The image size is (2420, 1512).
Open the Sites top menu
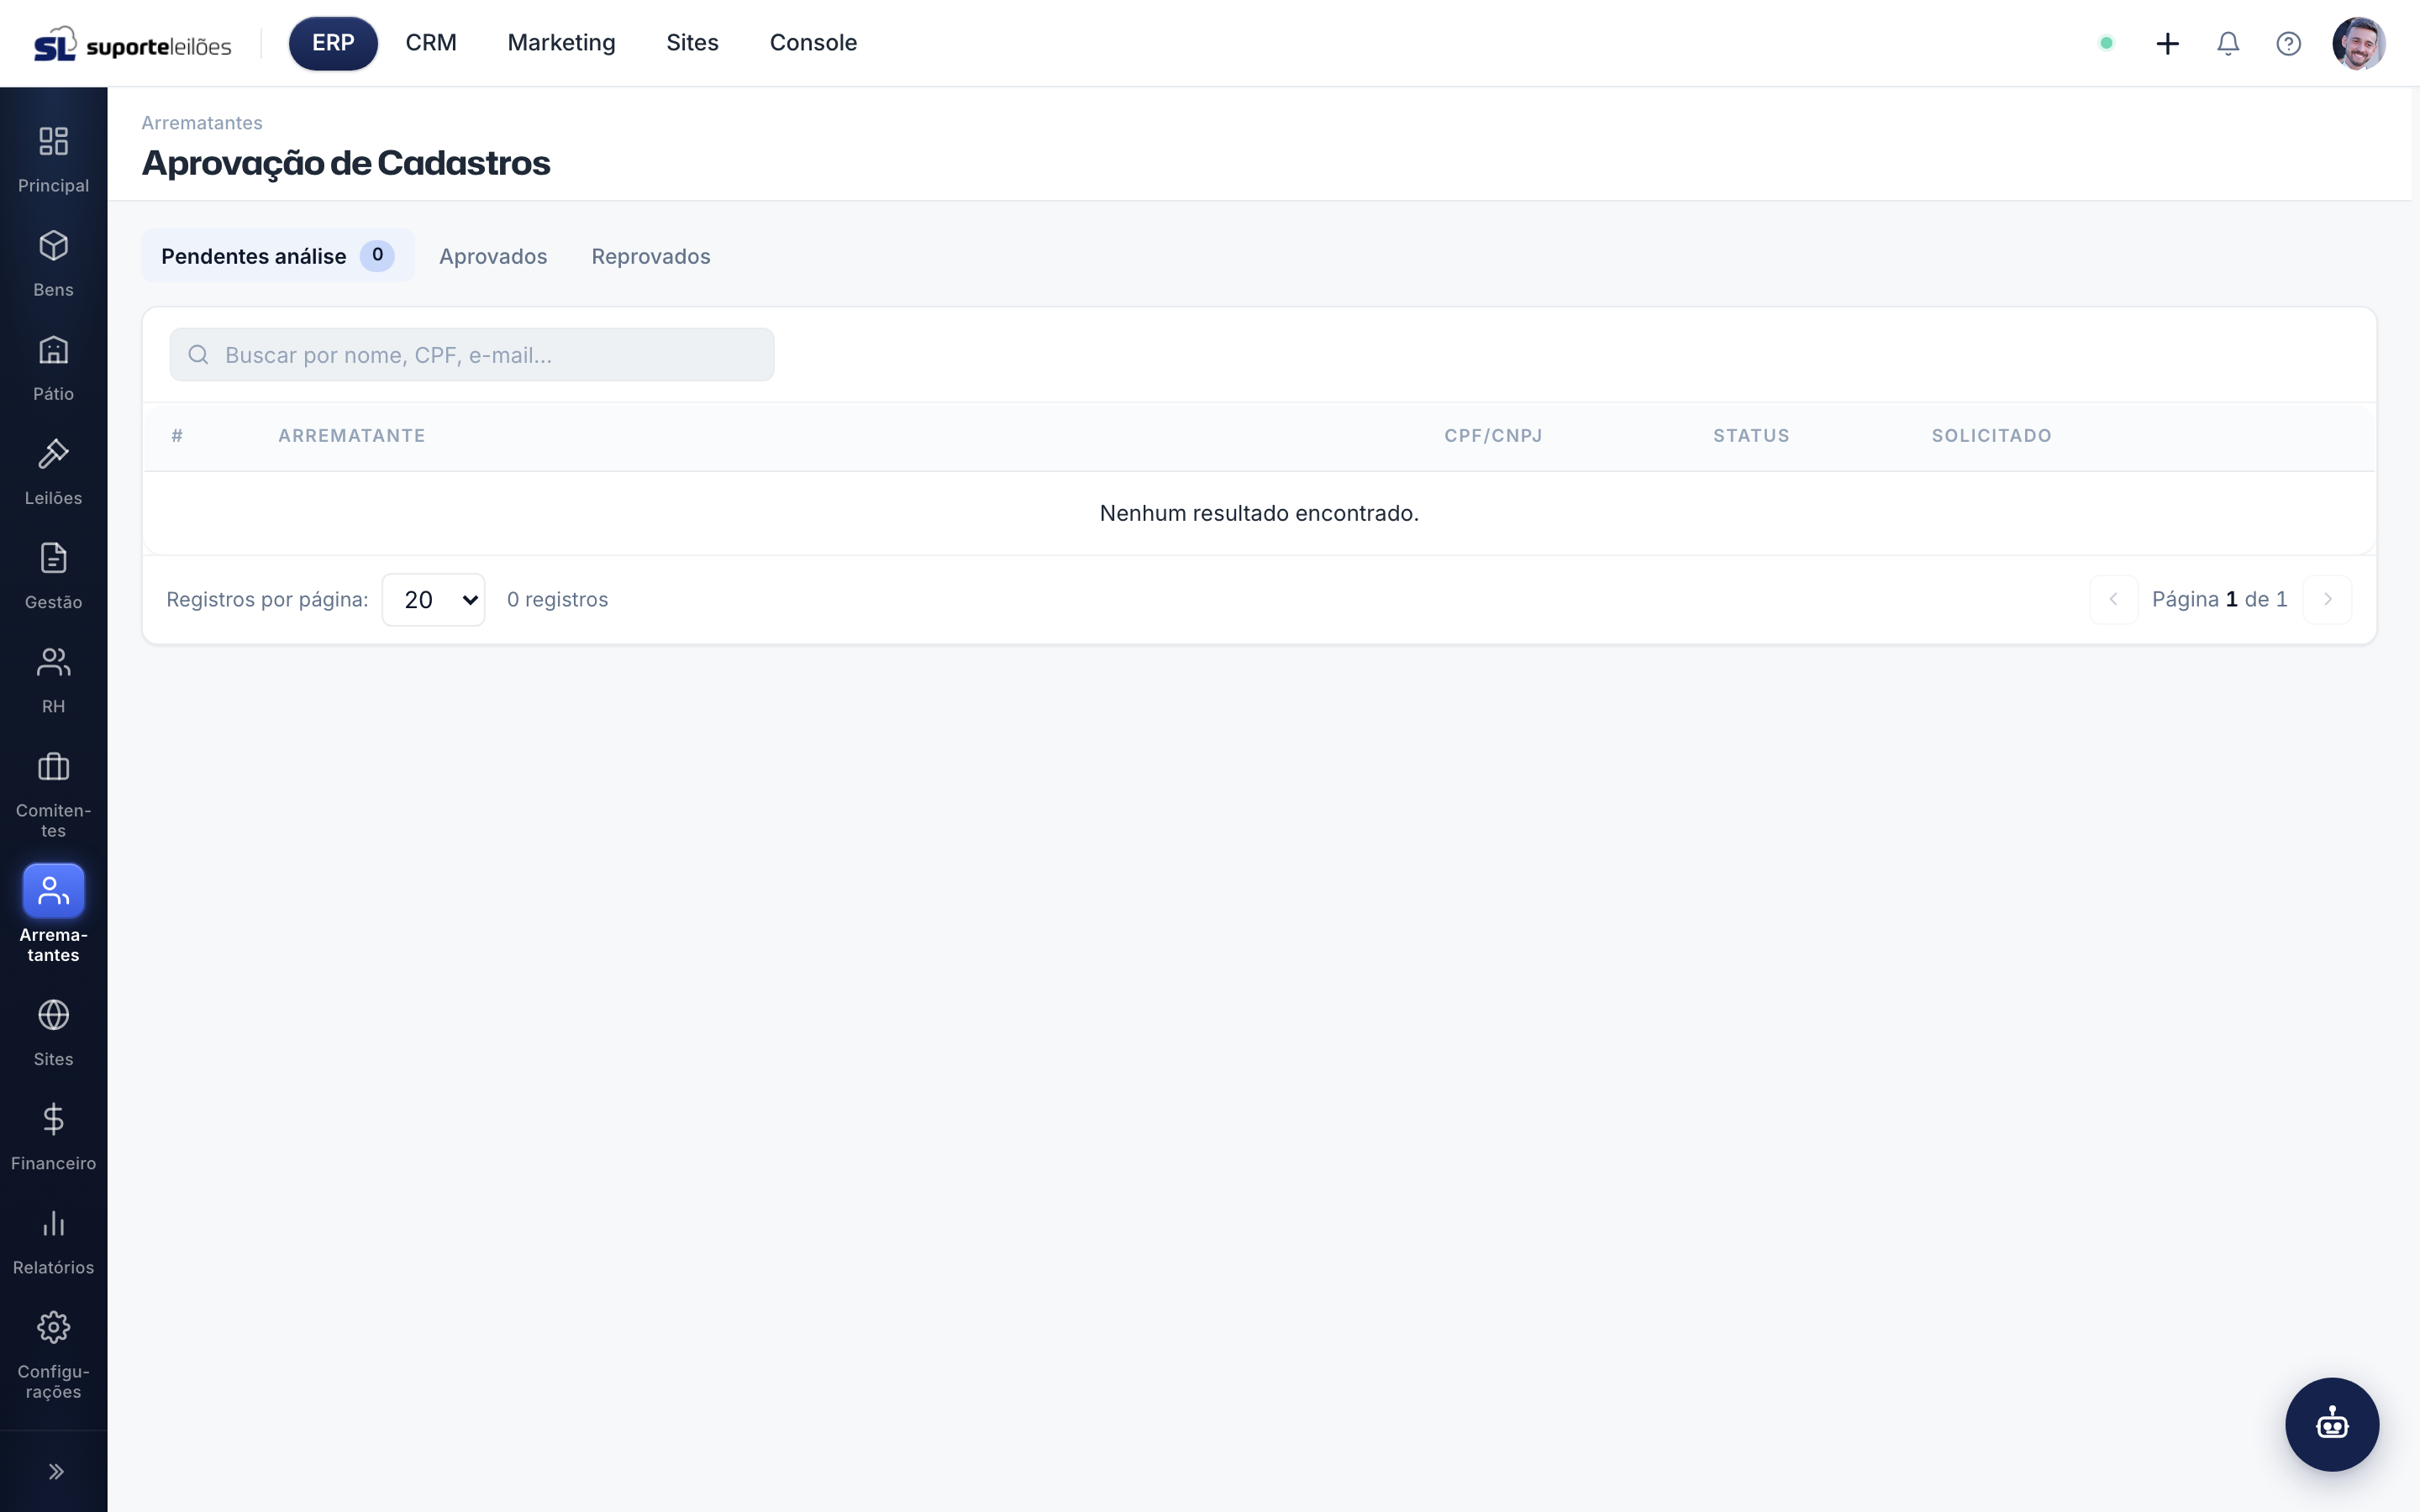coord(692,43)
